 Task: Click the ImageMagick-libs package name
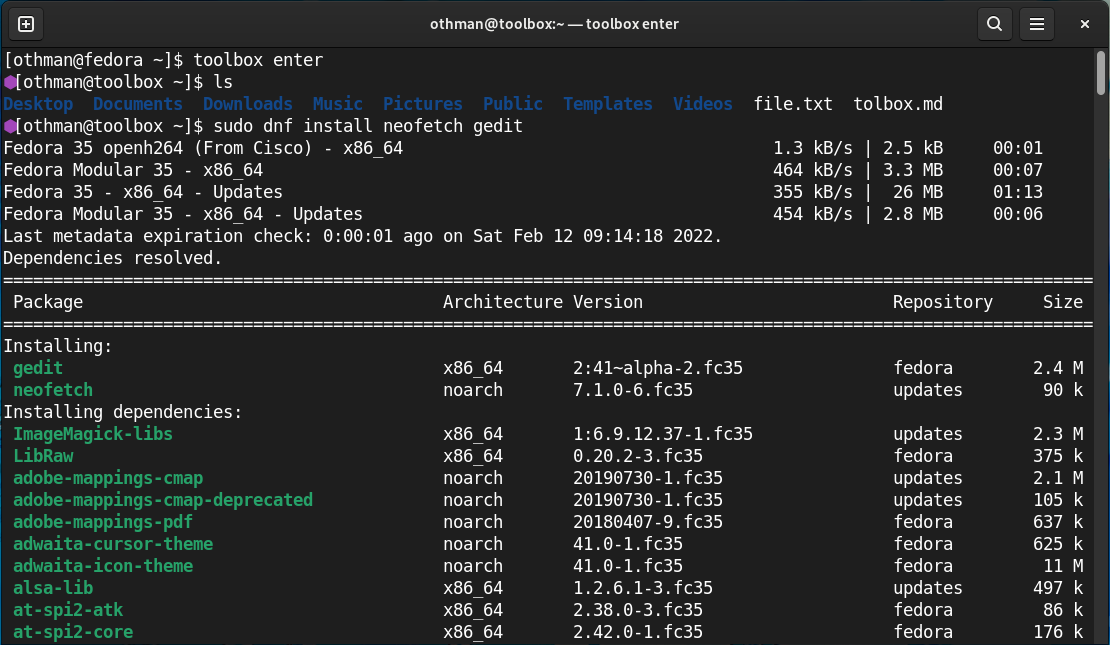coord(93,434)
